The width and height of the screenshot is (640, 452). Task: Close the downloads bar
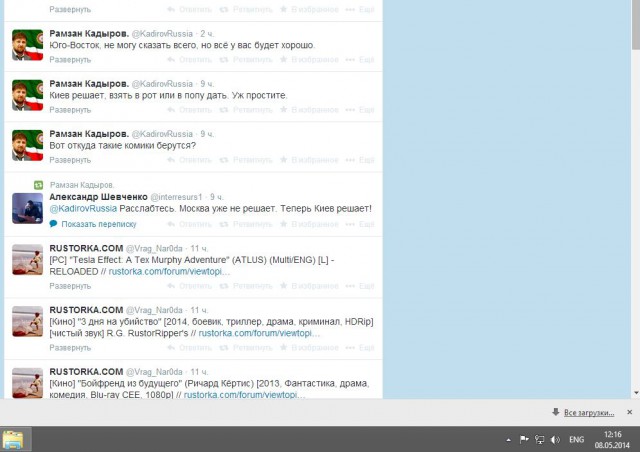(x=629, y=412)
